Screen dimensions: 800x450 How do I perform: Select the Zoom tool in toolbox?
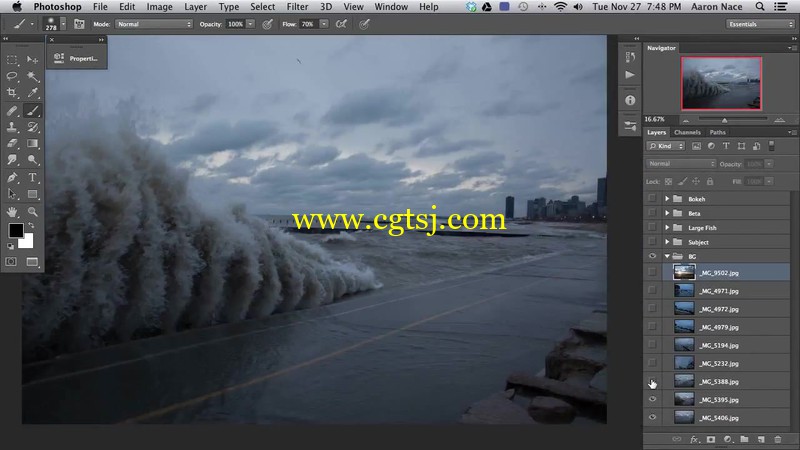[x=32, y=211]
